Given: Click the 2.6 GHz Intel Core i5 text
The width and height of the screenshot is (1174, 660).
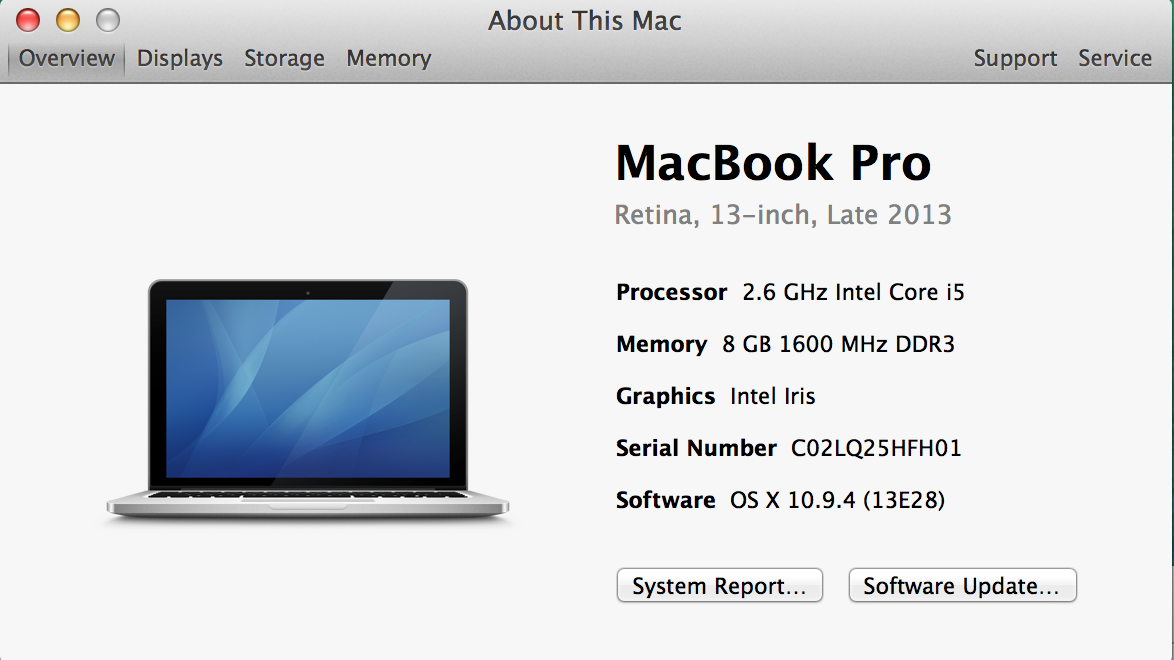Looking at the screenshot, I should pyautogui.click(x=853, y=292).
